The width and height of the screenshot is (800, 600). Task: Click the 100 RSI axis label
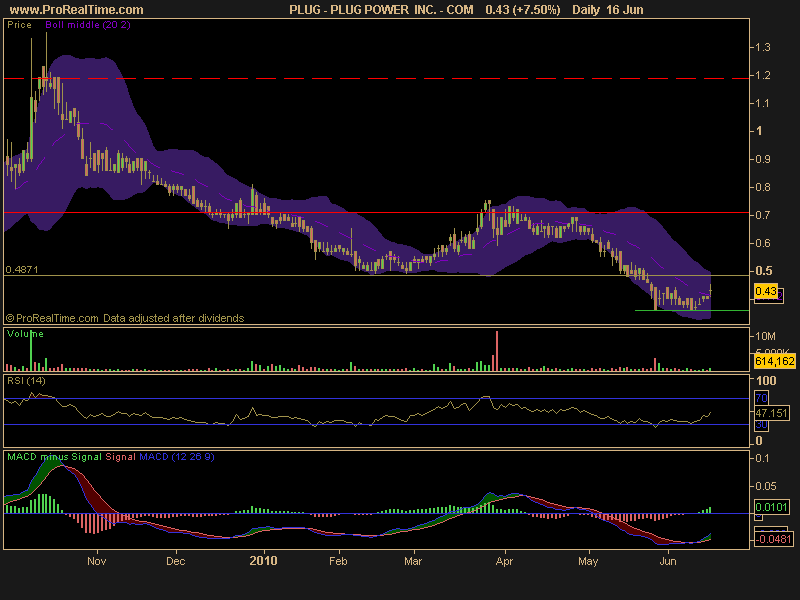click(766, 381)
